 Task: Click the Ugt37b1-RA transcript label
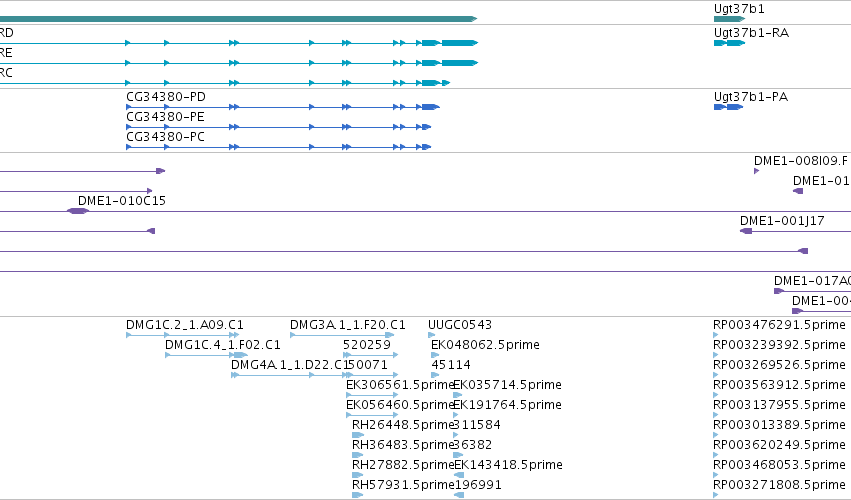[x=751, y=33]
